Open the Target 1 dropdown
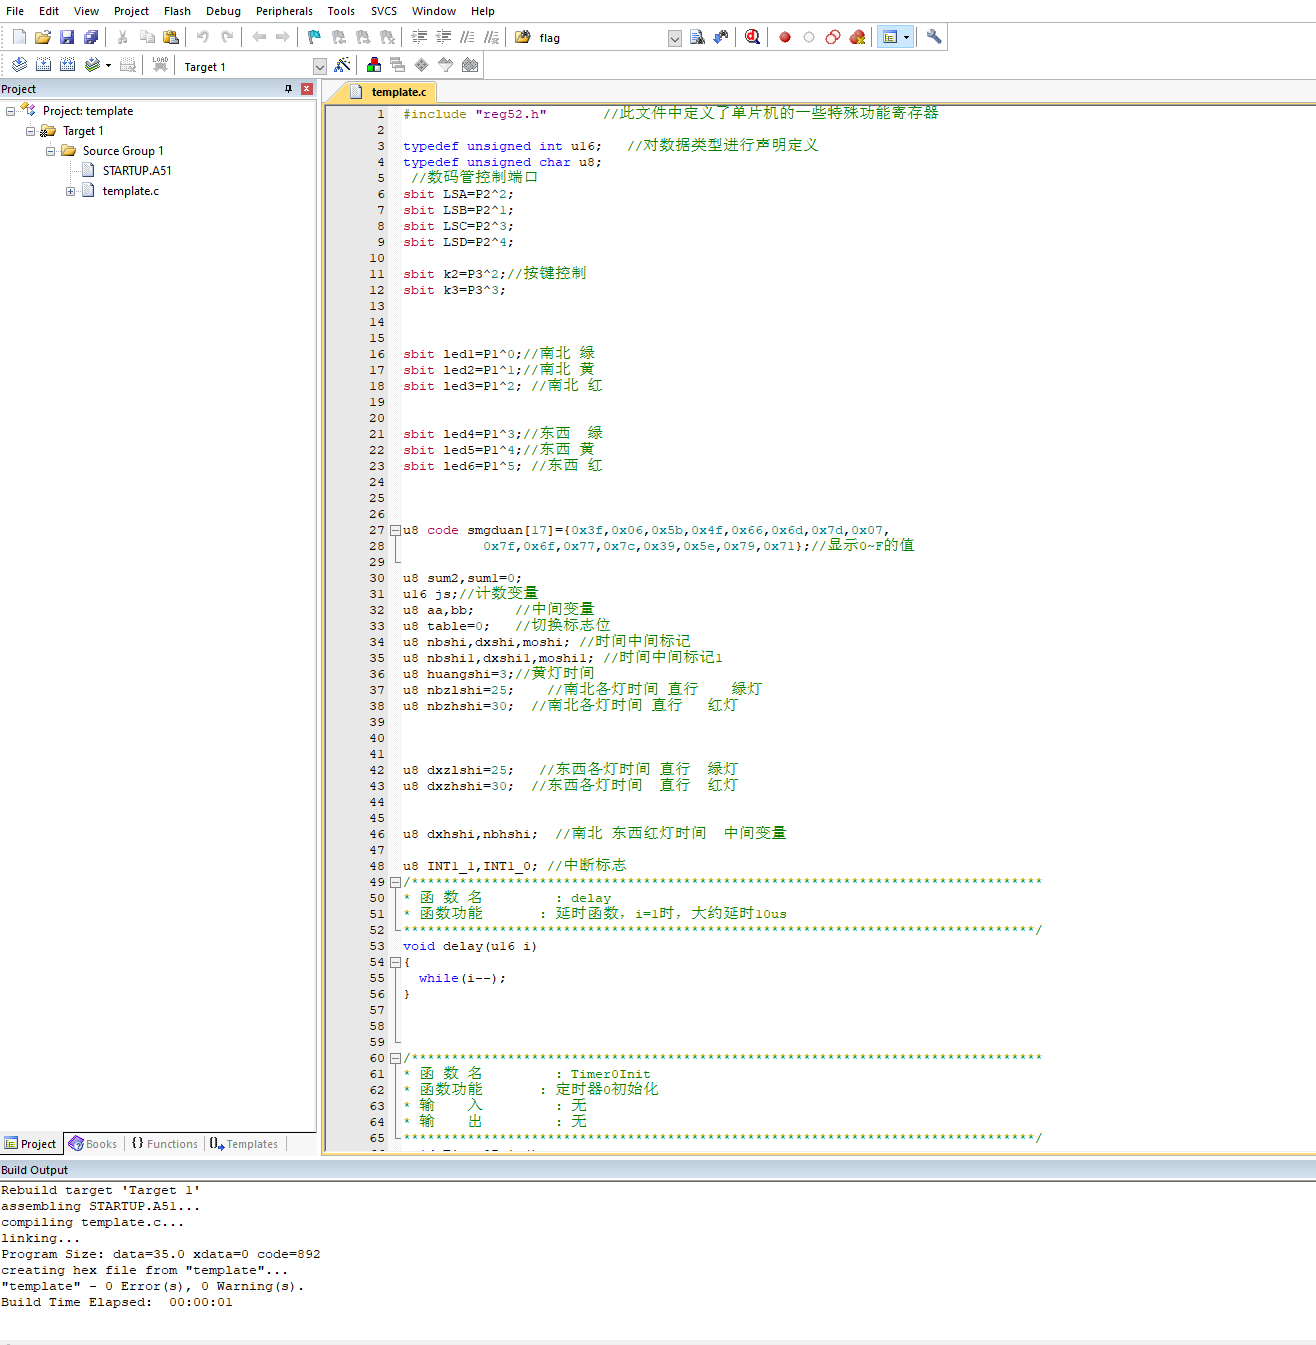 (319, 67)
